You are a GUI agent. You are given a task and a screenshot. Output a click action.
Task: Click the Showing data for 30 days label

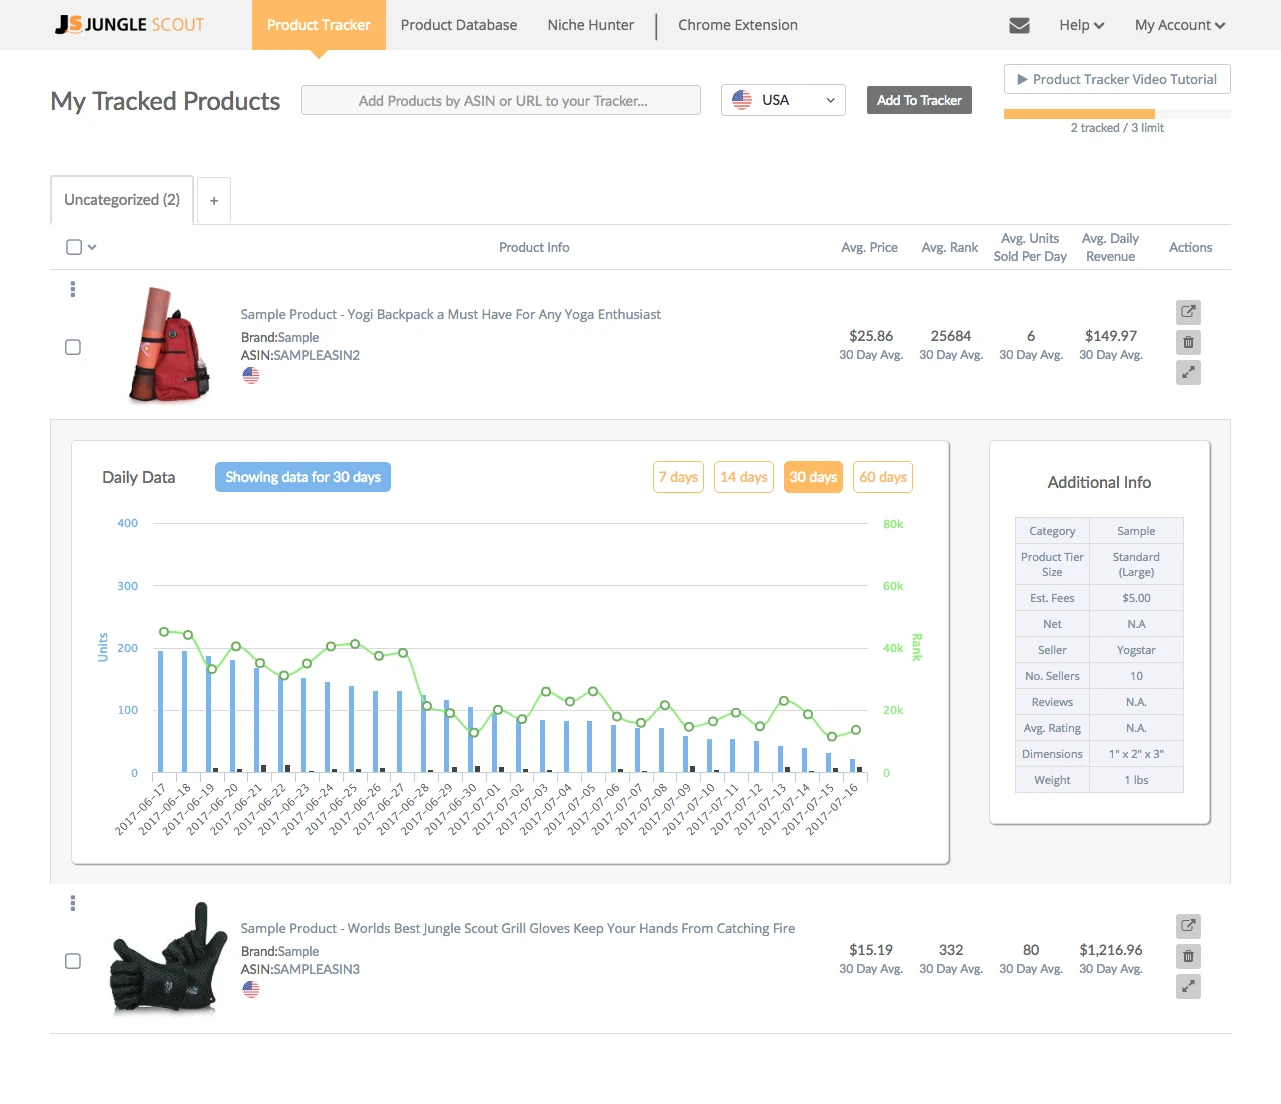click(303, 477)
